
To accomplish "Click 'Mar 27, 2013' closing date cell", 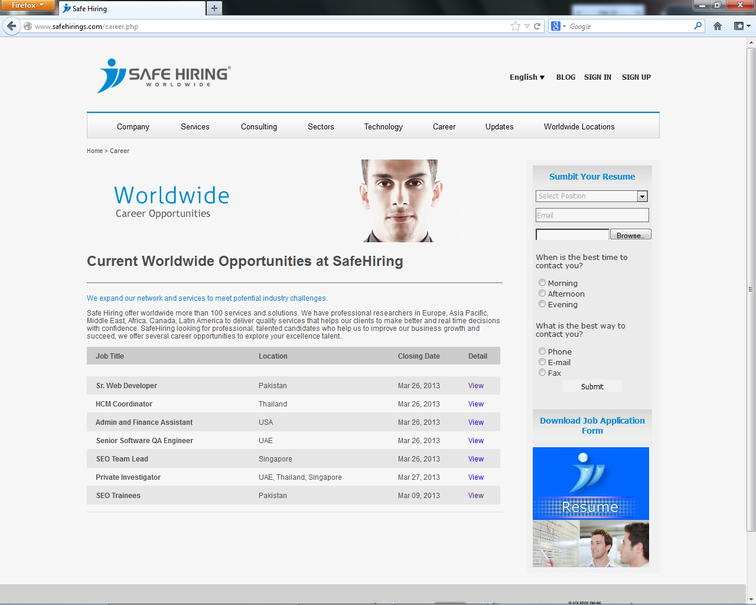I will point(419,477).
